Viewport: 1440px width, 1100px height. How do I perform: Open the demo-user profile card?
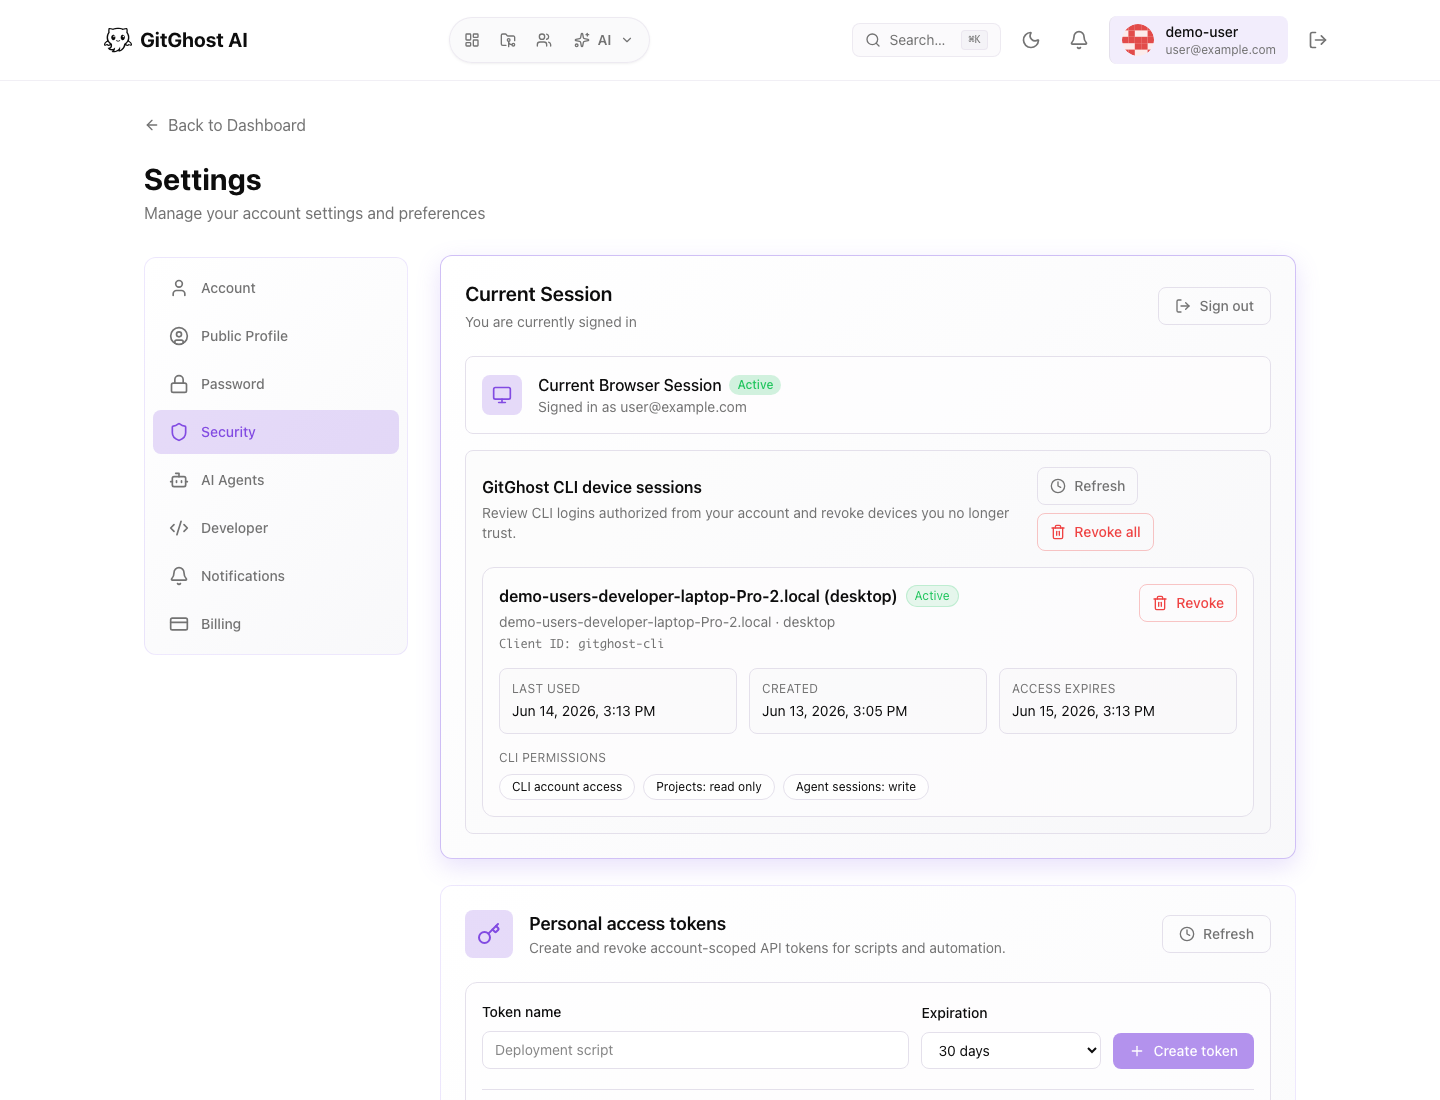coord(1198,40)
